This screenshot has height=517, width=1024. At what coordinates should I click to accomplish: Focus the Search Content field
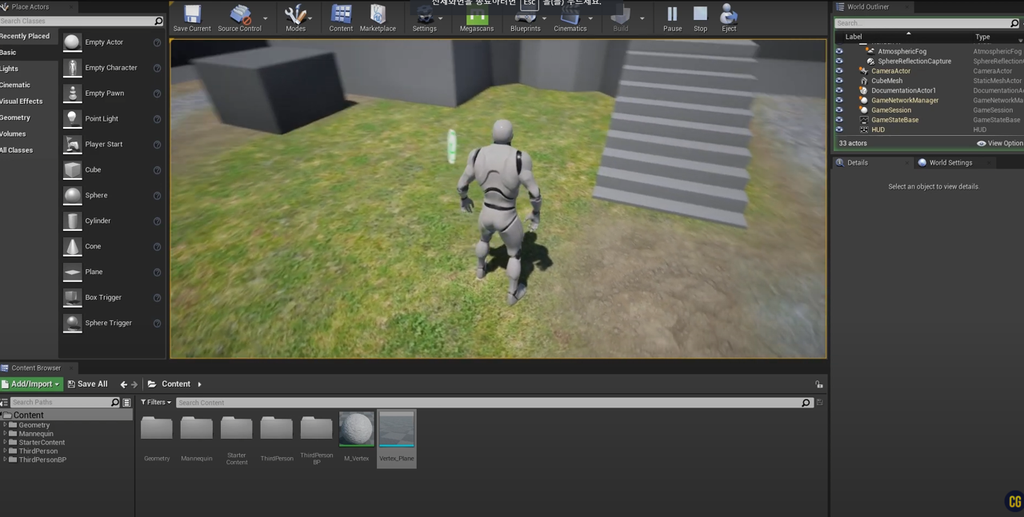[494, 402]
